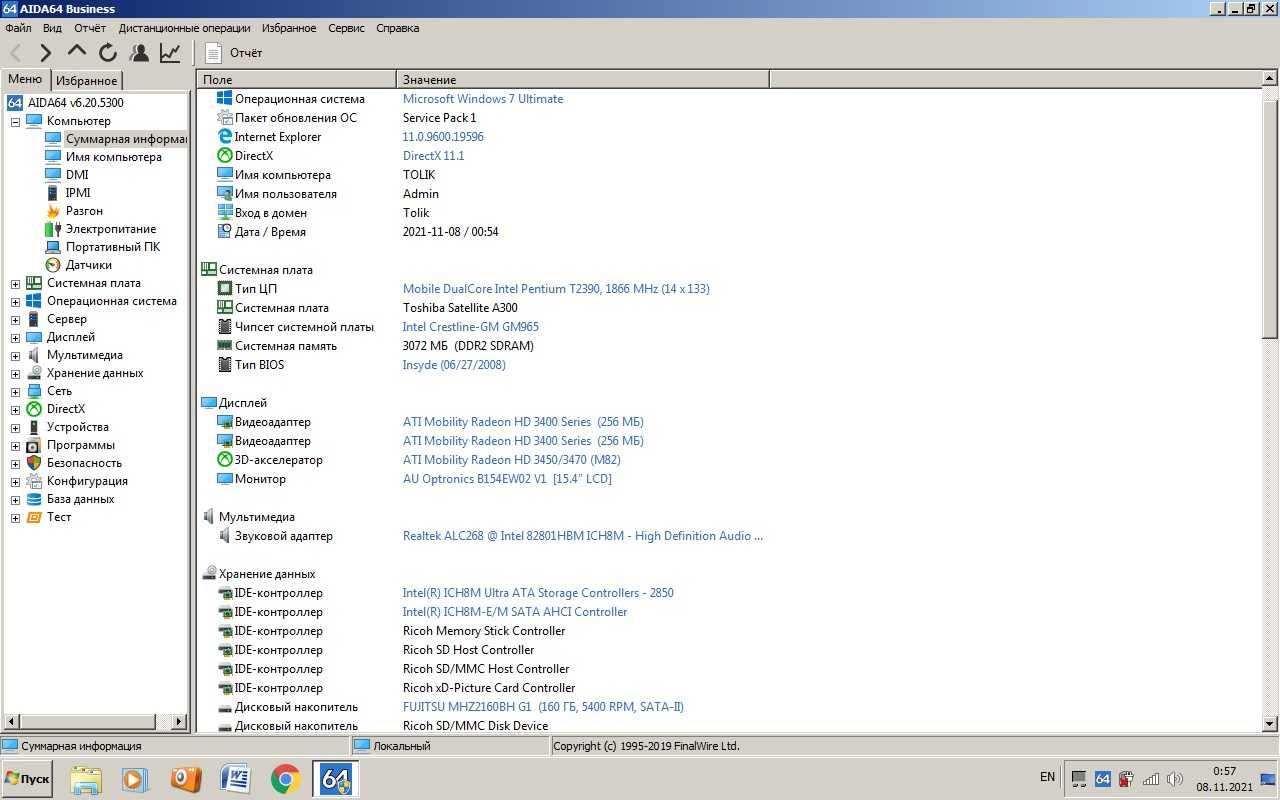Click tree panel horizontal scrollbar right arrow
Image resolution: width=1280 pixels, height=800 pixels.
tap(179, 721)
